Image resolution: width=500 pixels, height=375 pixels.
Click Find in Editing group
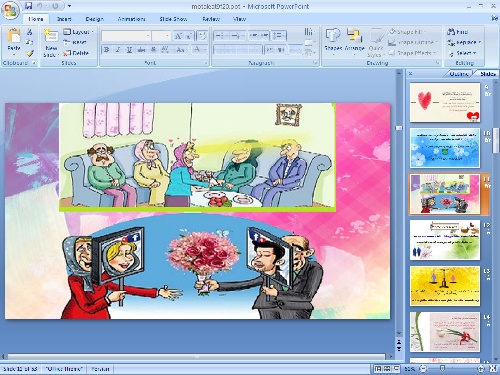458,32
